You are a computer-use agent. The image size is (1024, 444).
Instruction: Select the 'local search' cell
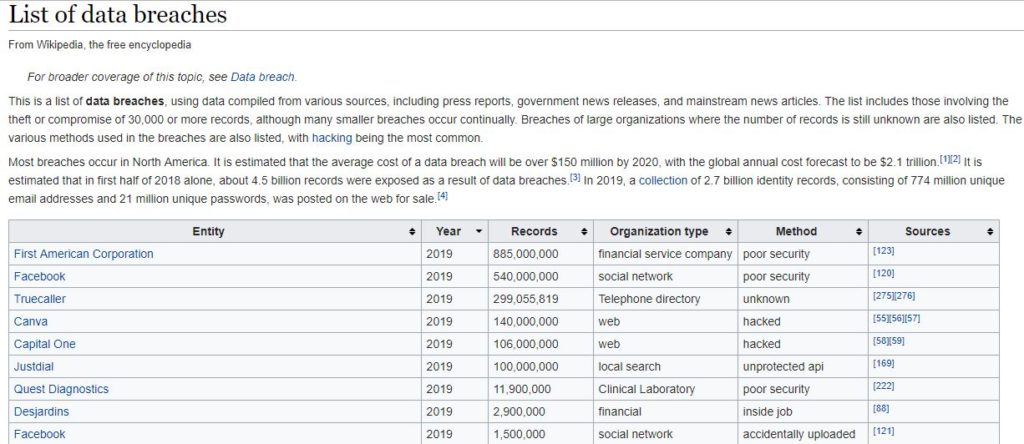click(x=665, y=366)
